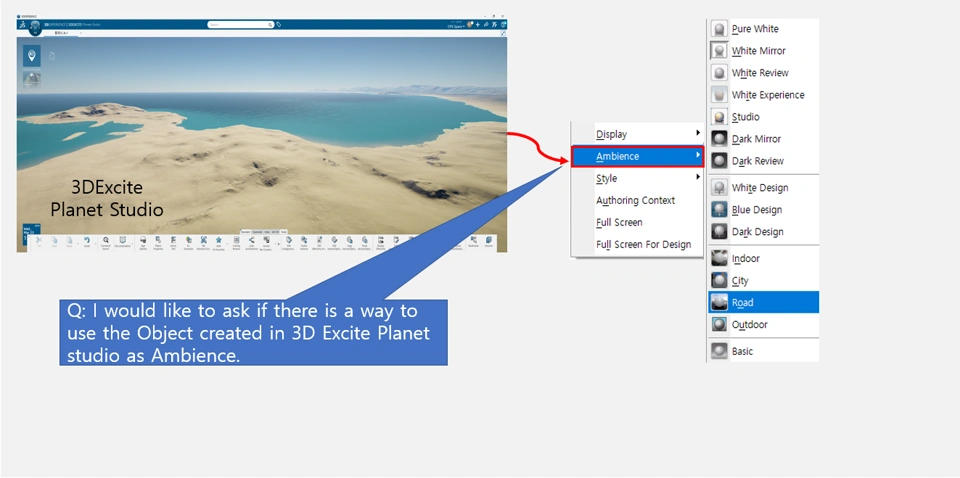This screenshot has width=960, height=478.
Task: Choose the White Mirror ambience icon
Action: click(x=718, y=51)
